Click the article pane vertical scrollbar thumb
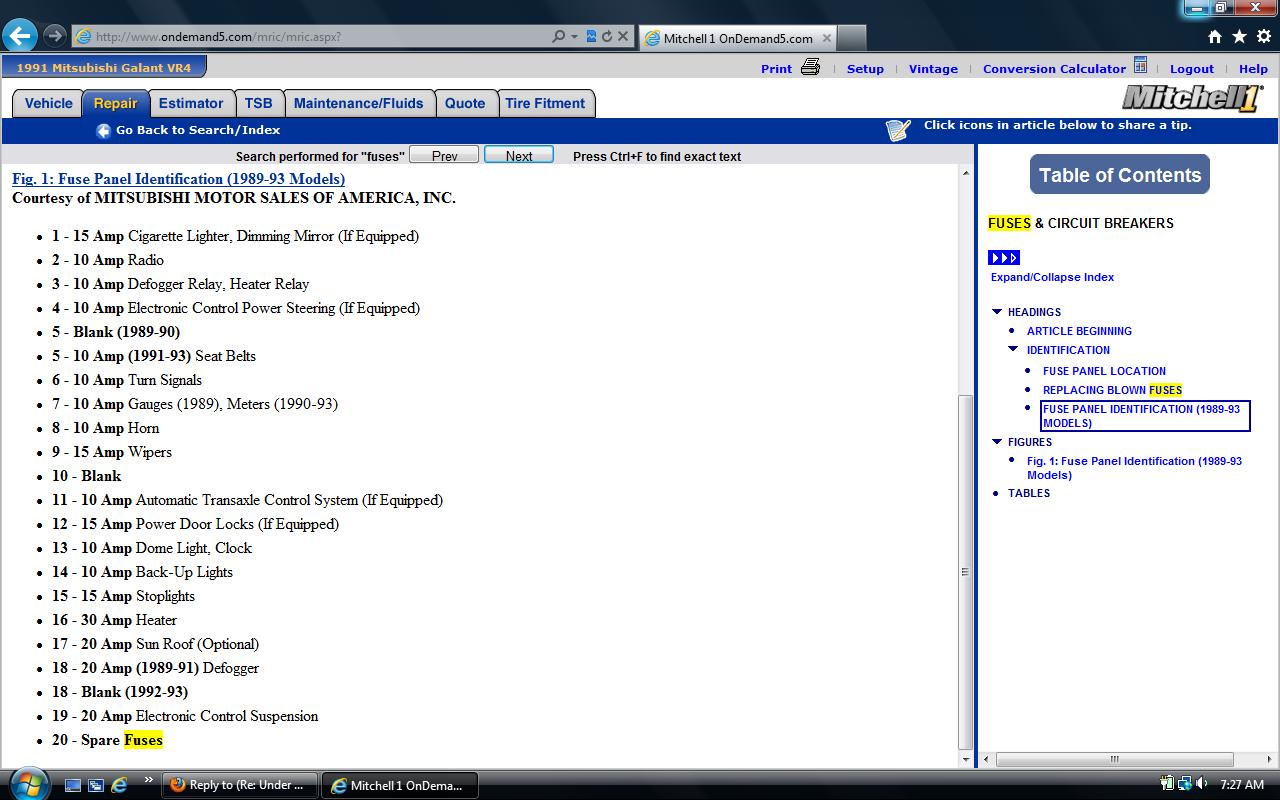Viewport: 1280px width, 800px height. click(x=965, y=572)
